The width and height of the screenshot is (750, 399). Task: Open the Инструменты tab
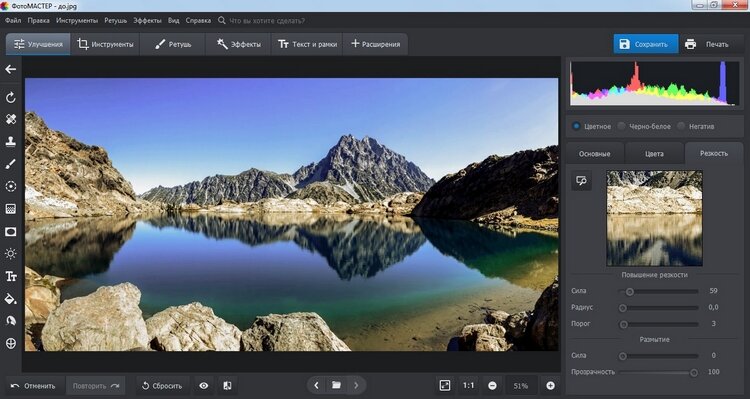click(105, 44)
